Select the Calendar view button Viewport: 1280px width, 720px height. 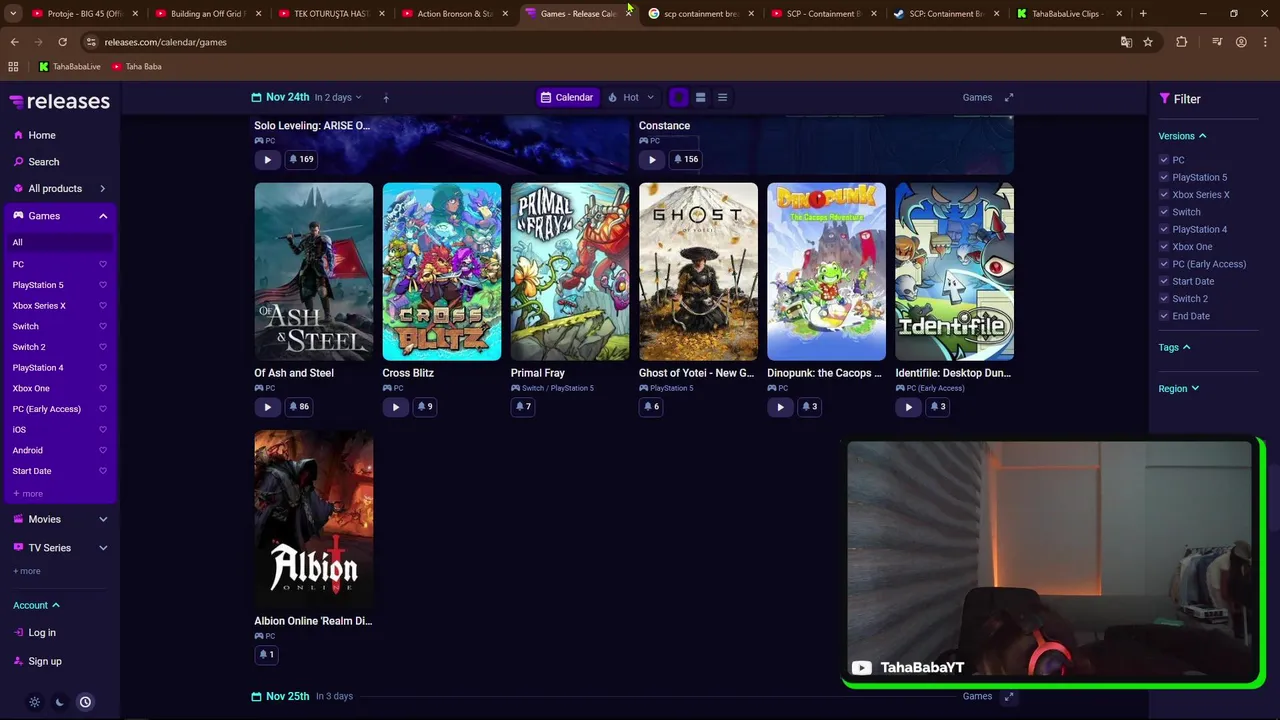[567, 97]
